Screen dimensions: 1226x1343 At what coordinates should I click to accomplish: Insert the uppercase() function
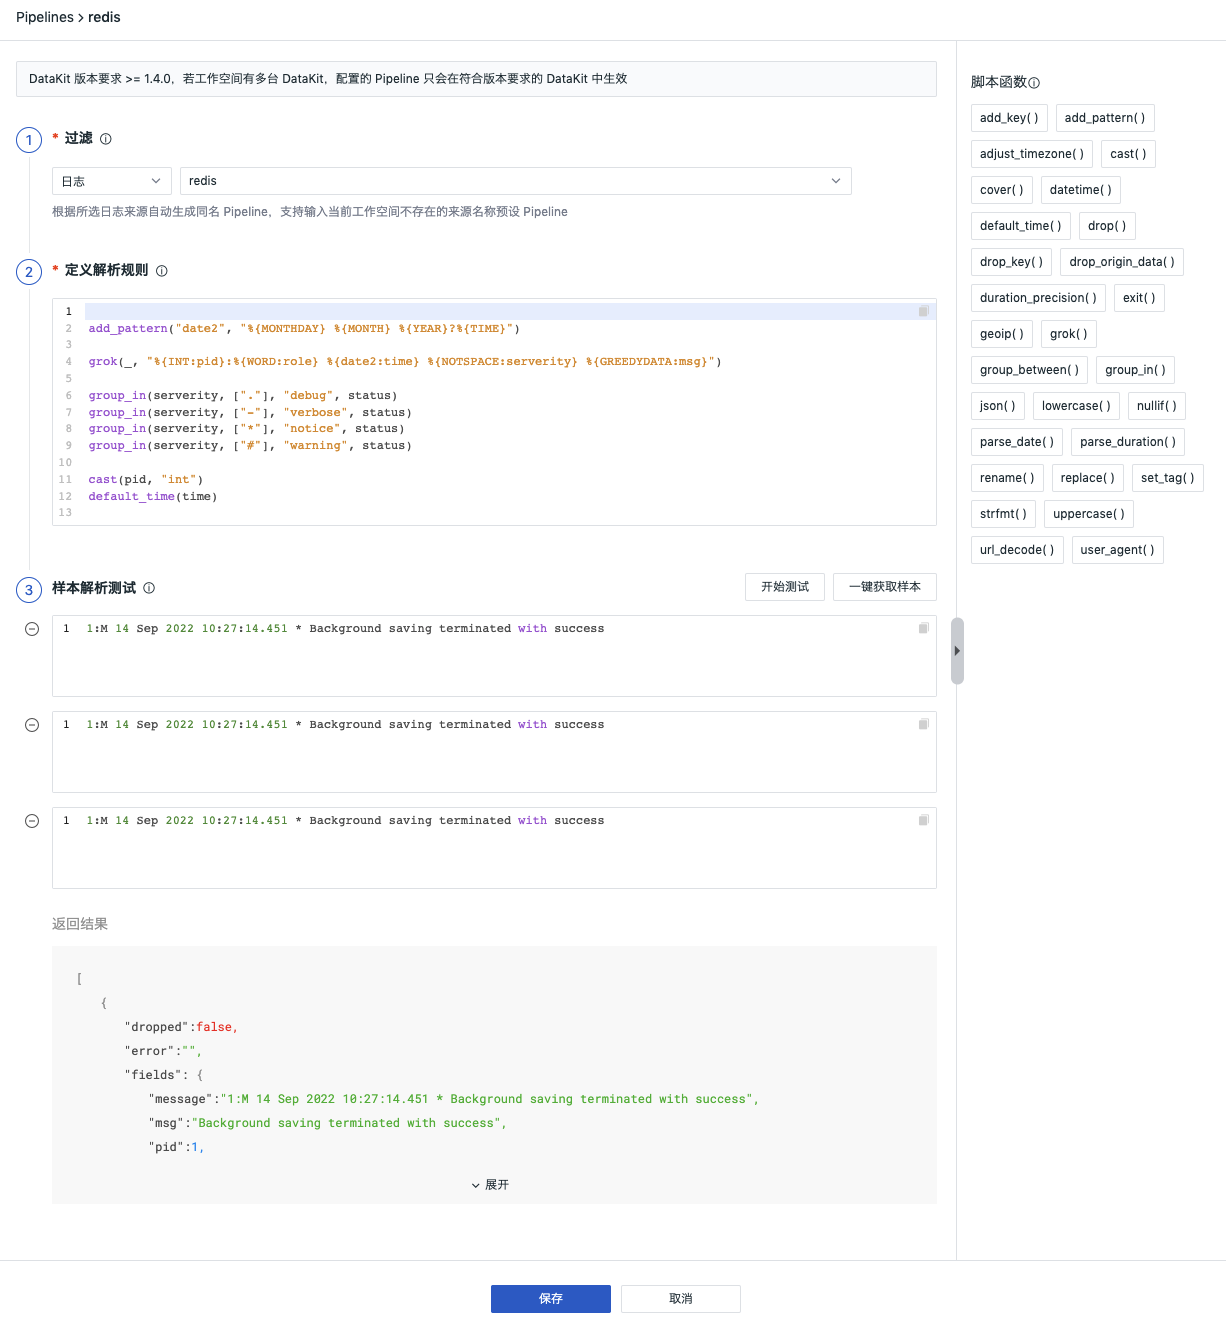click(1089, 514)
